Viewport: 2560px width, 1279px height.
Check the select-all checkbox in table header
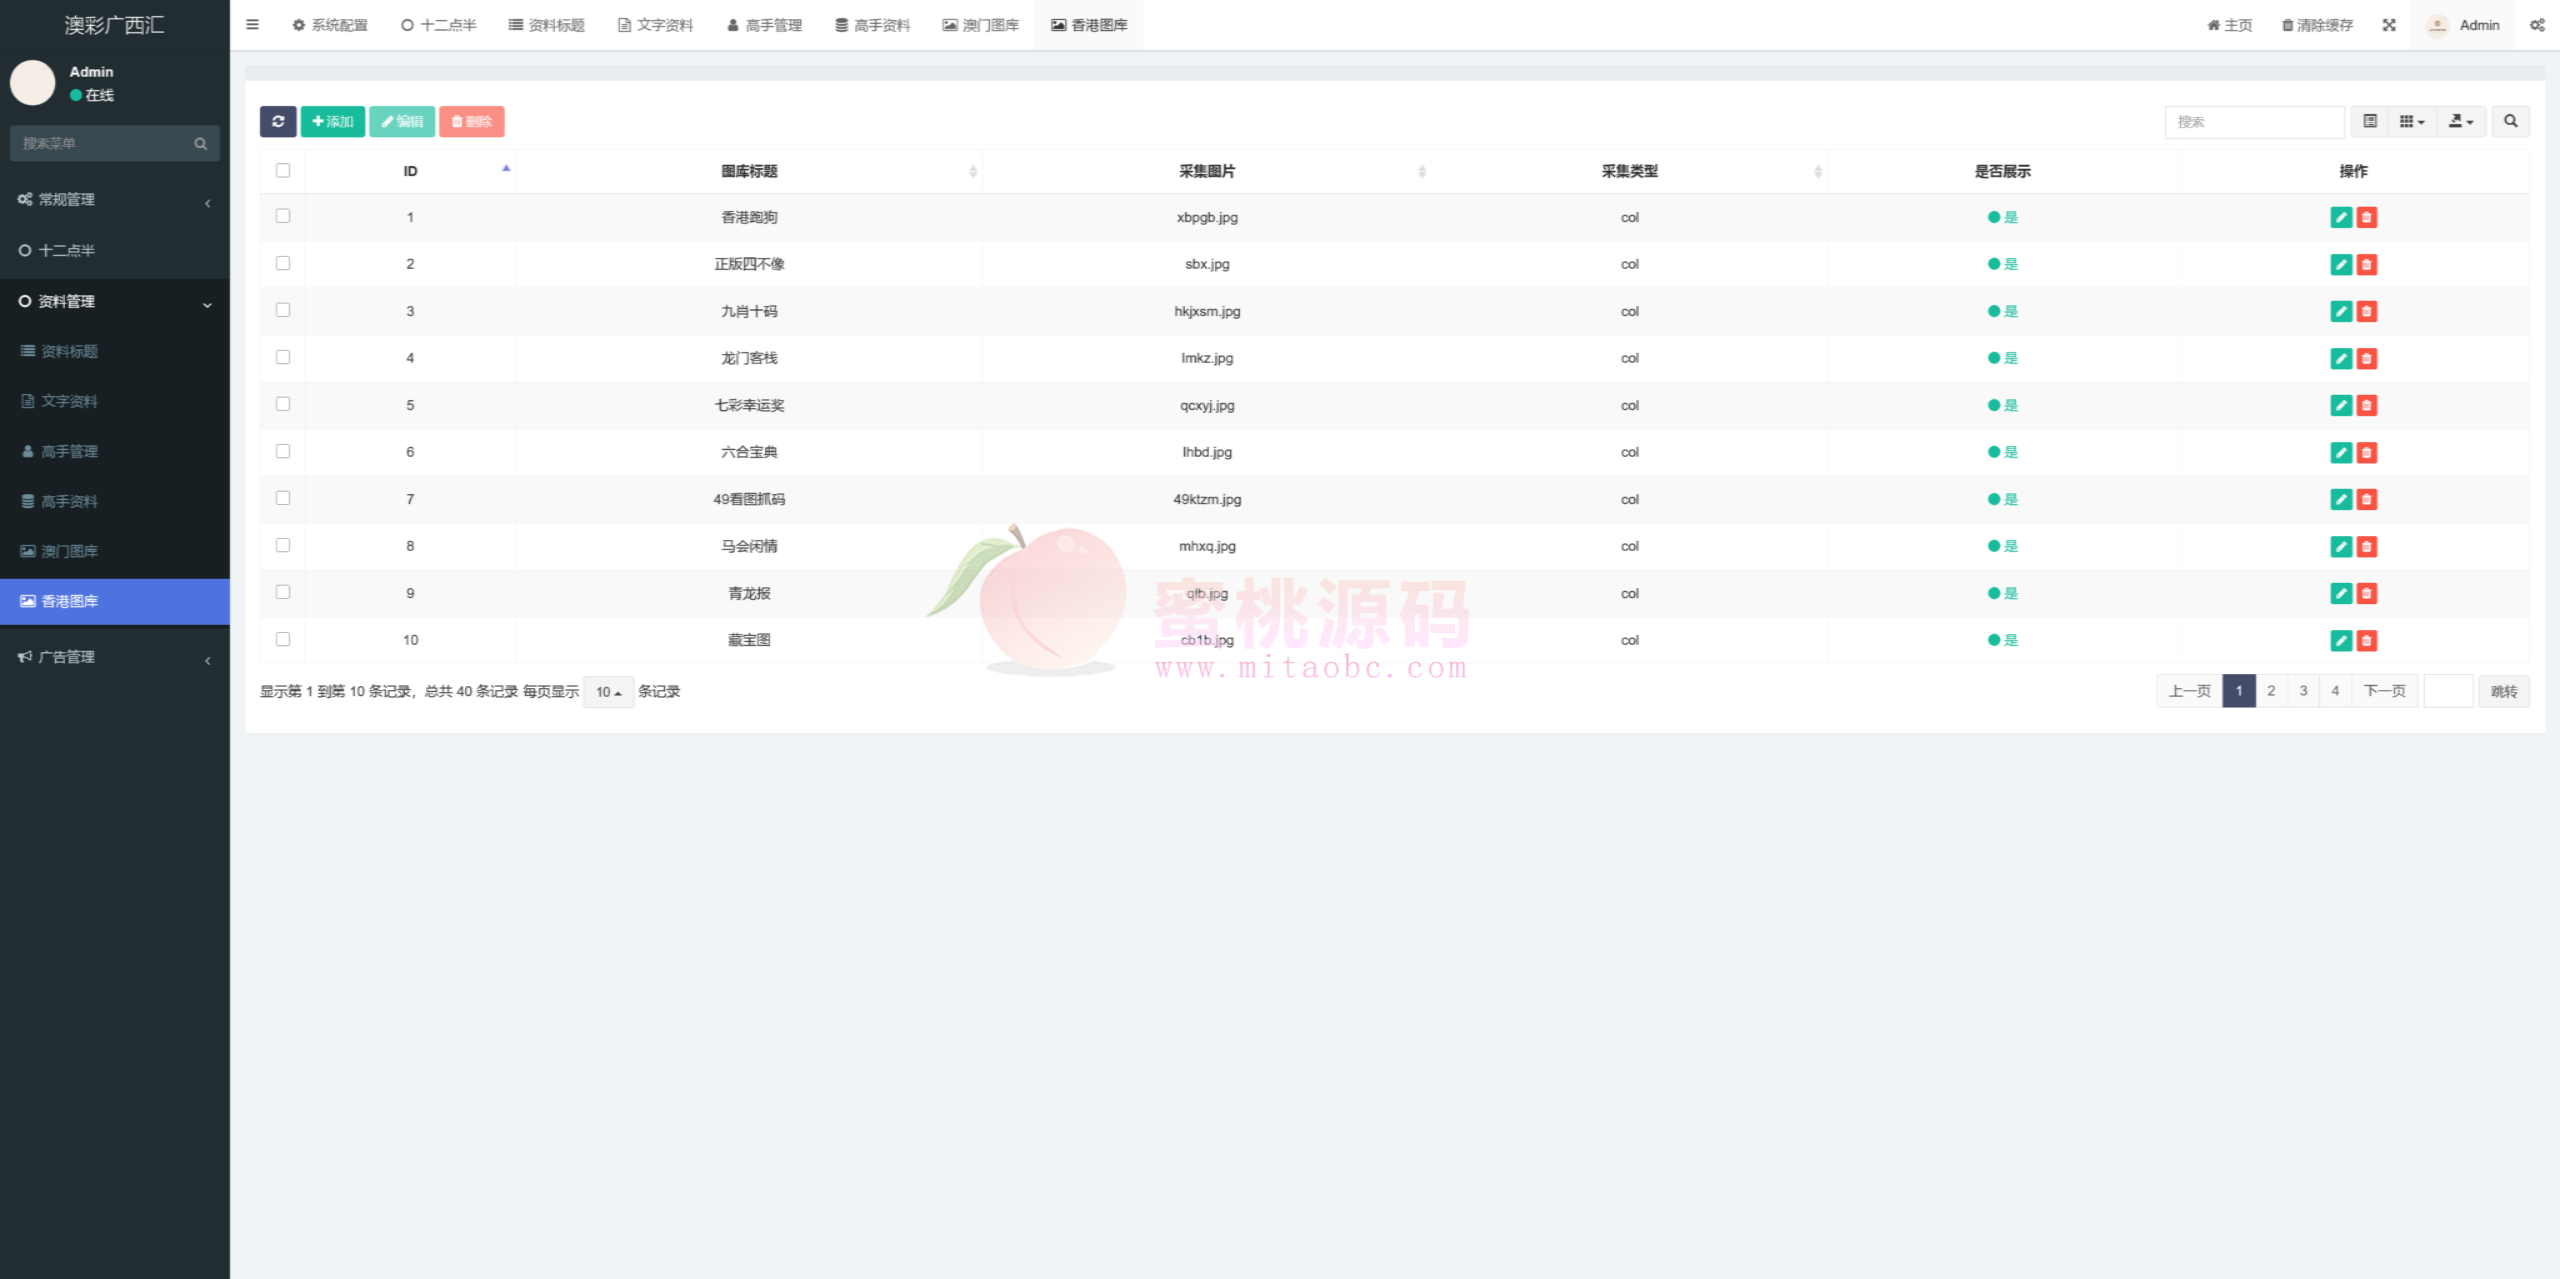tap(283, 170)
